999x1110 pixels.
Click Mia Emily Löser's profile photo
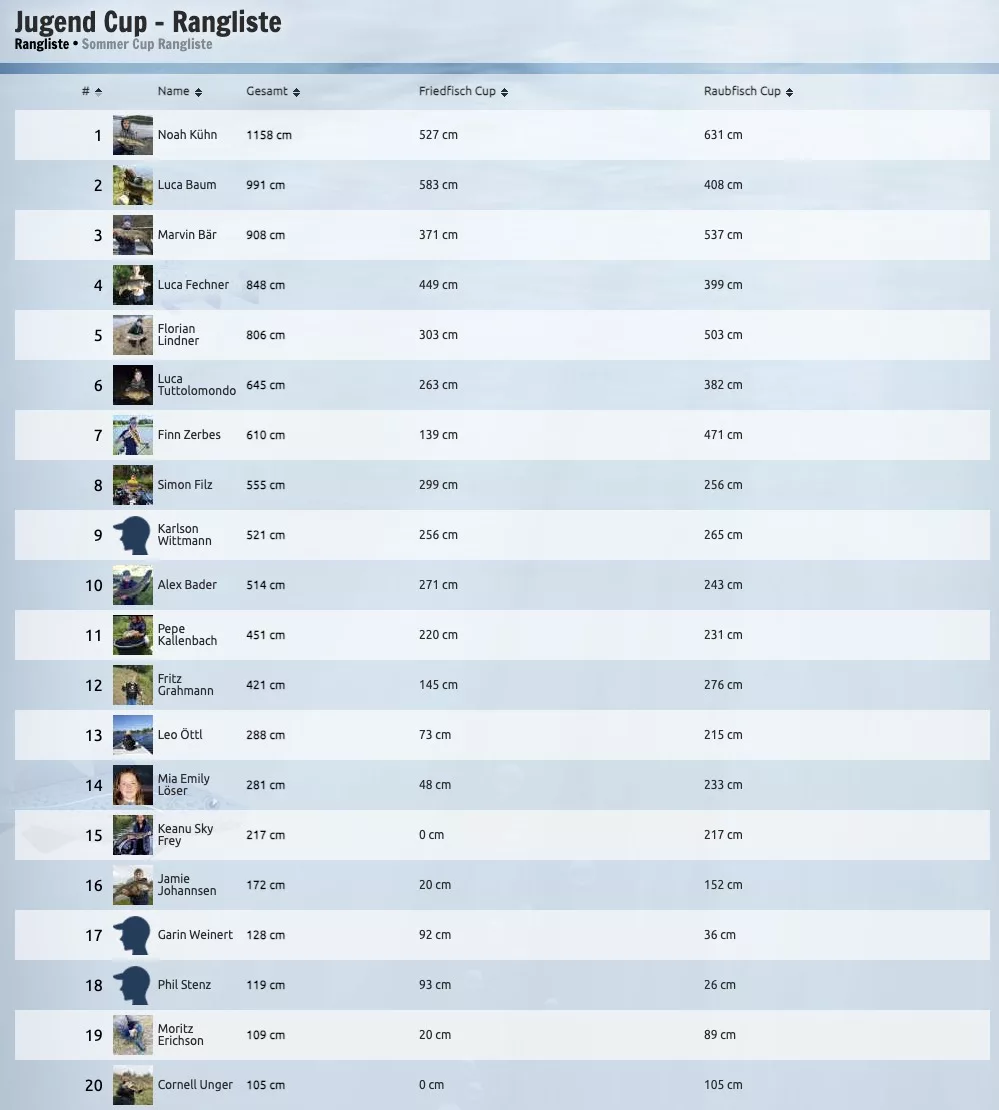[x=132, y=785]
